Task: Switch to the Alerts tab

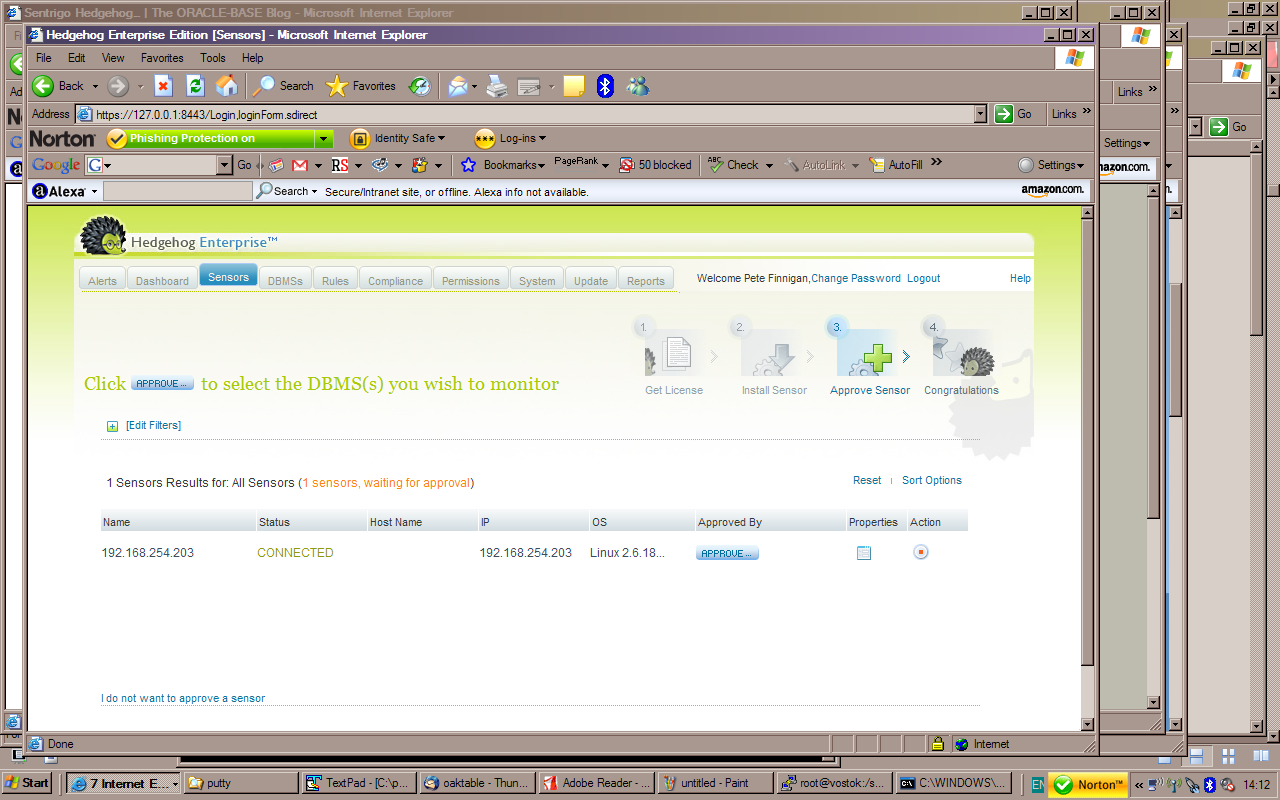Action: coord(102,280)
